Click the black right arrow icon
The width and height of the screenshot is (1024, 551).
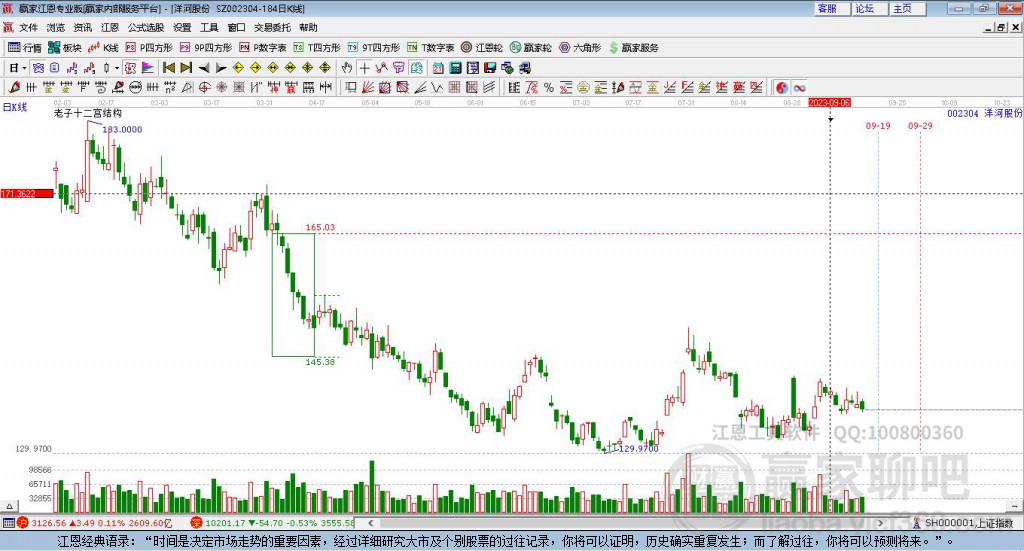click(221, 68)
